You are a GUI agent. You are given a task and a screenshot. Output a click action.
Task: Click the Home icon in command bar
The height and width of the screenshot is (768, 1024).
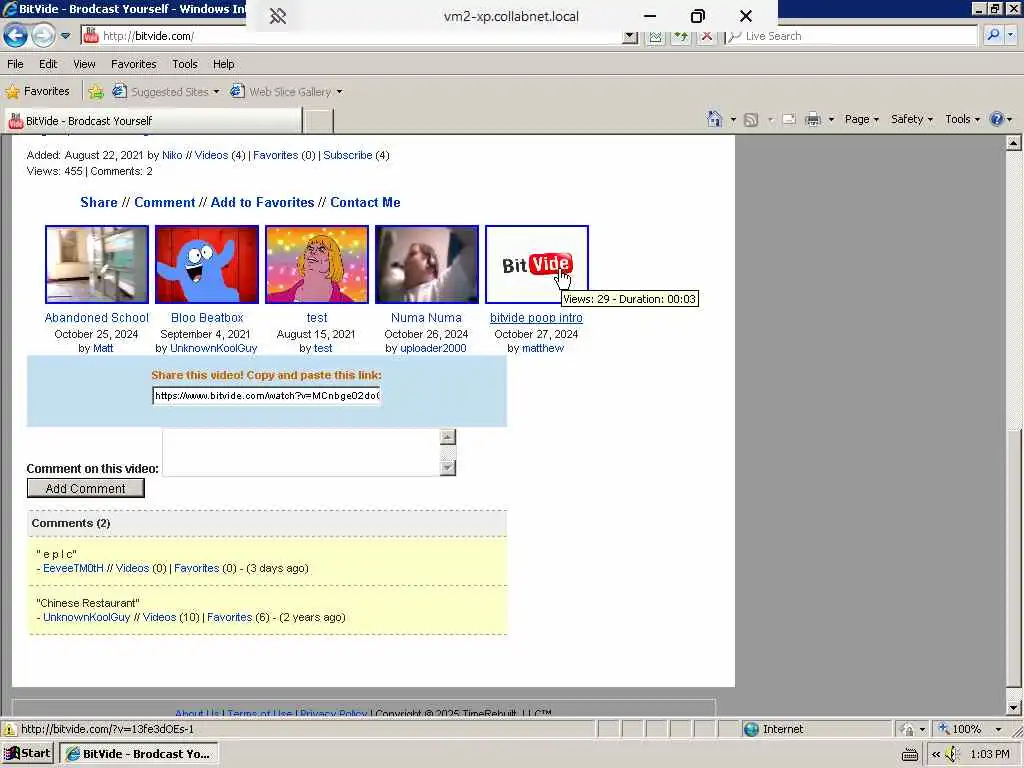point(714,119)
